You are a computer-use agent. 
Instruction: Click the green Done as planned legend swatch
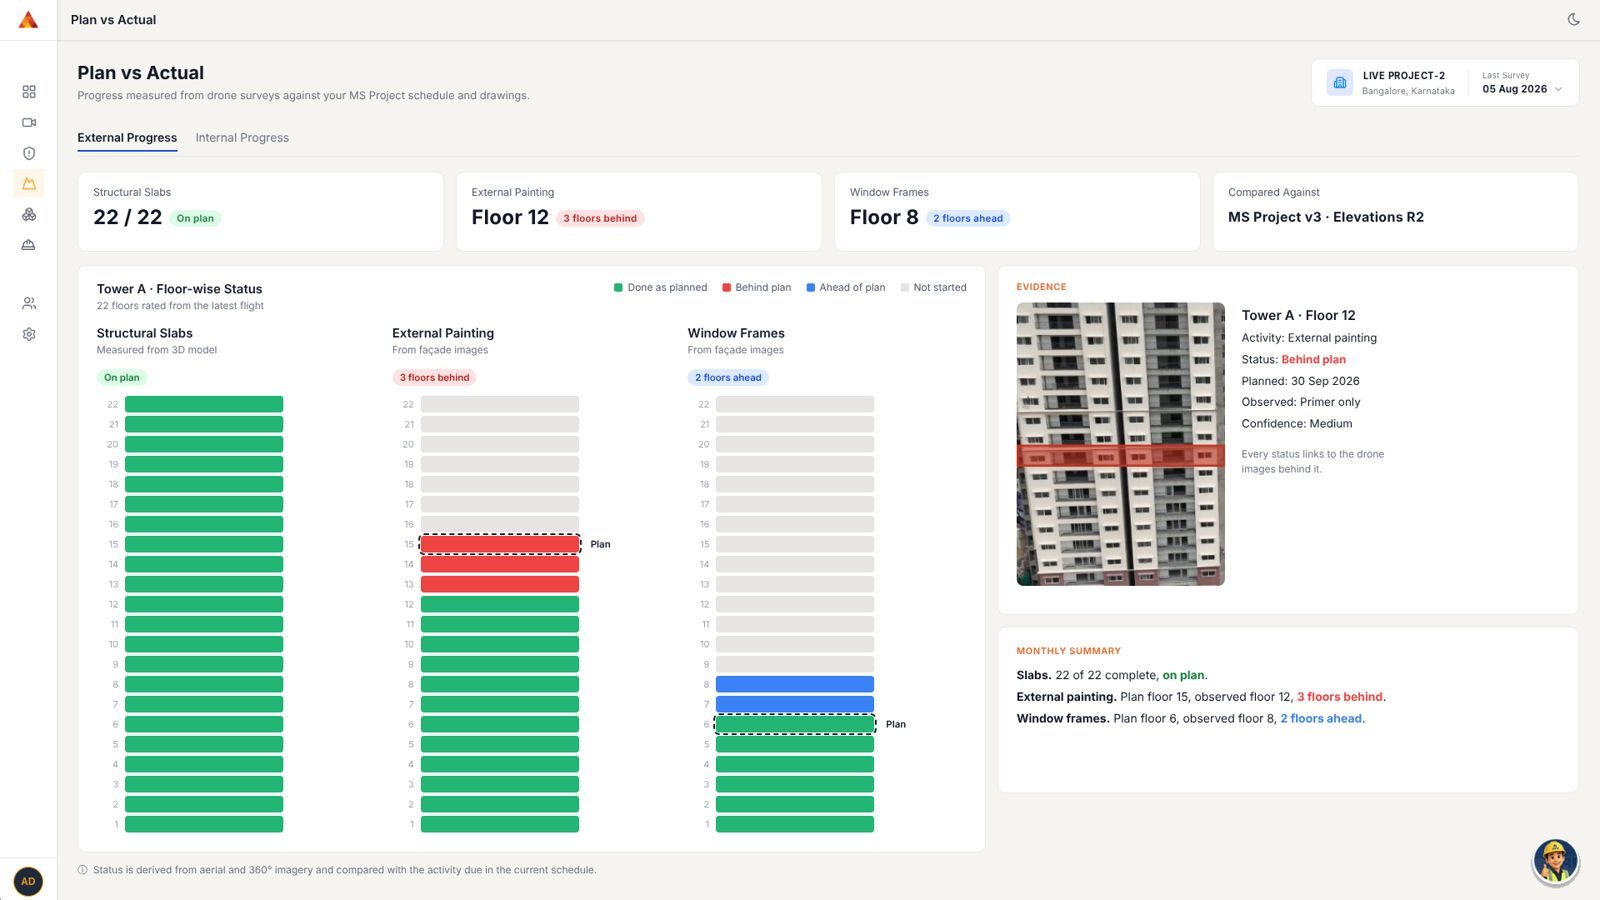pos(618,287)
